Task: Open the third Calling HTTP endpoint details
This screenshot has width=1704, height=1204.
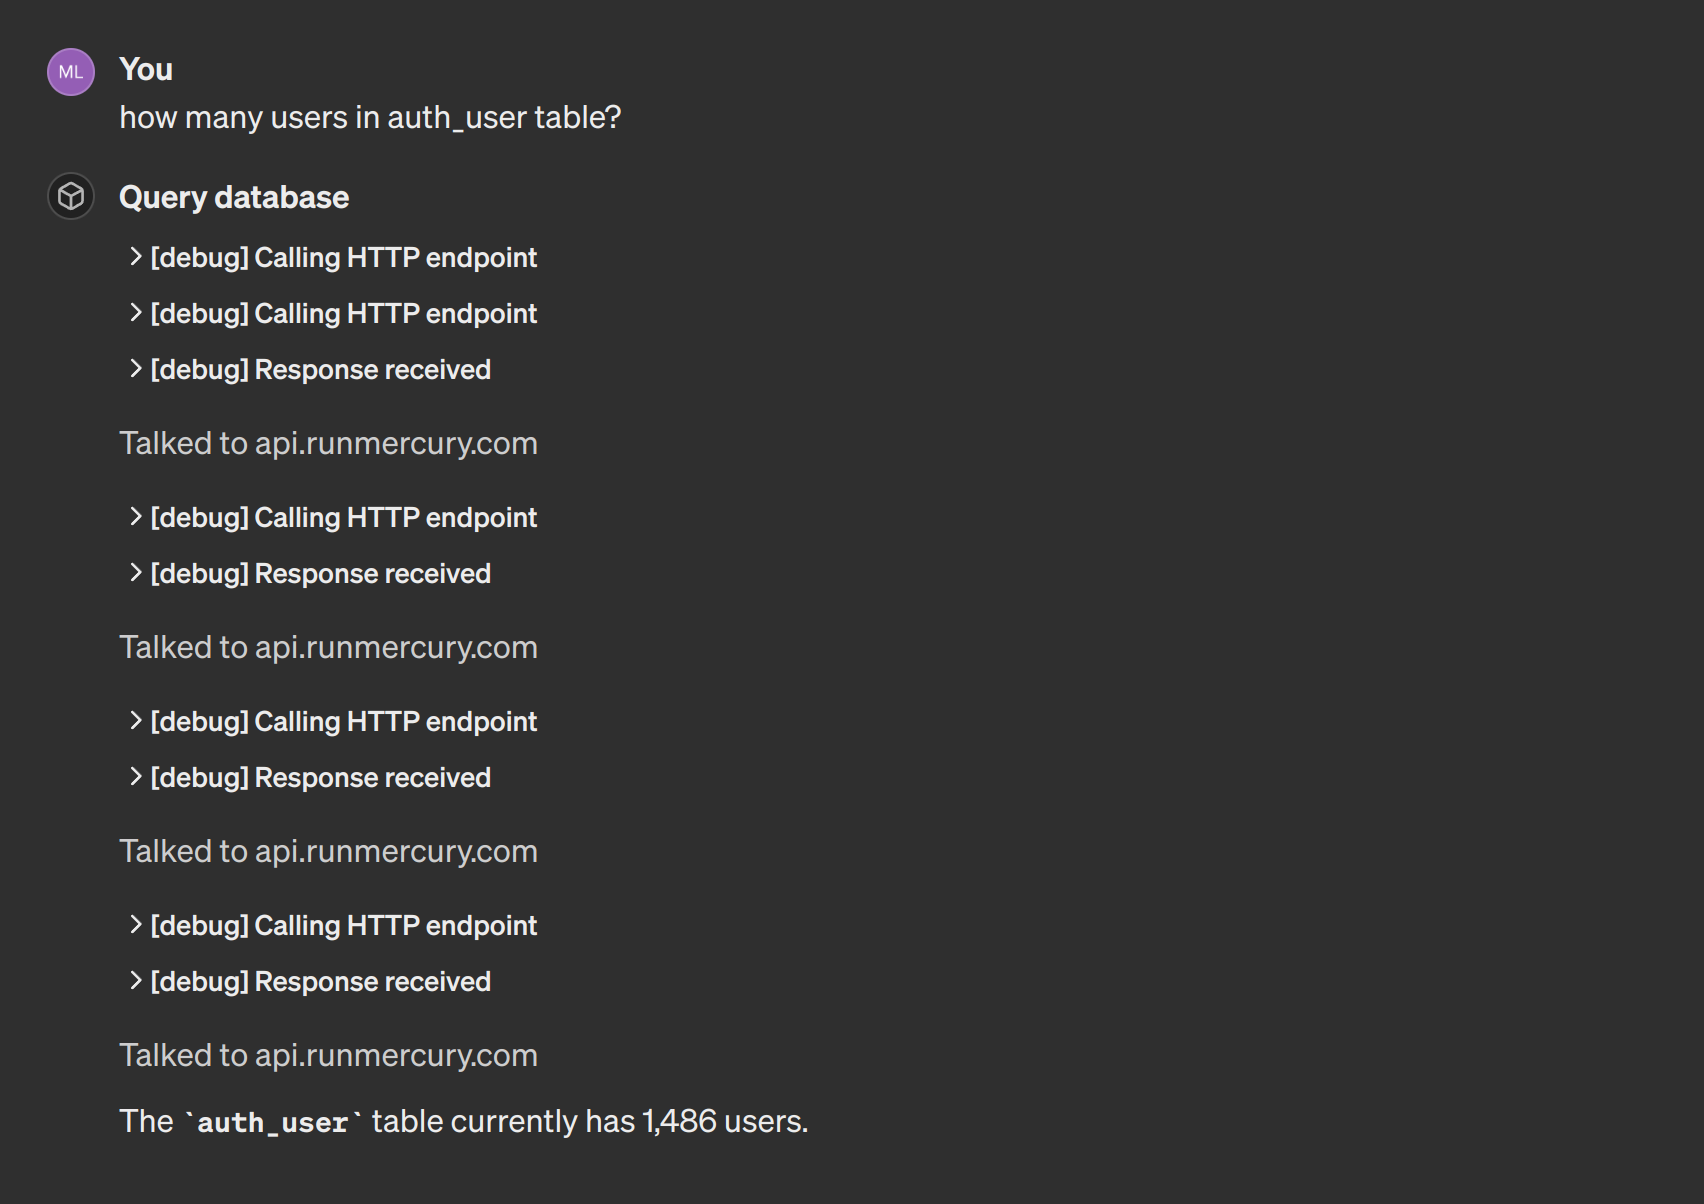Action: (x=342, y=518)
